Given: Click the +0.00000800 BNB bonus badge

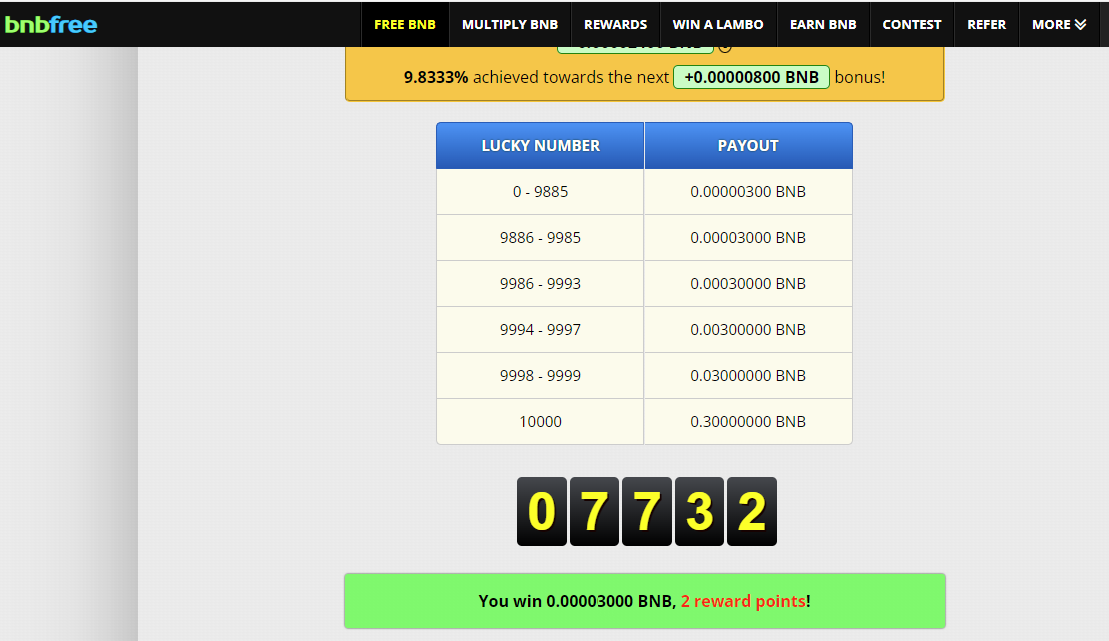Looking at the screenshot, I should (751, 76).
